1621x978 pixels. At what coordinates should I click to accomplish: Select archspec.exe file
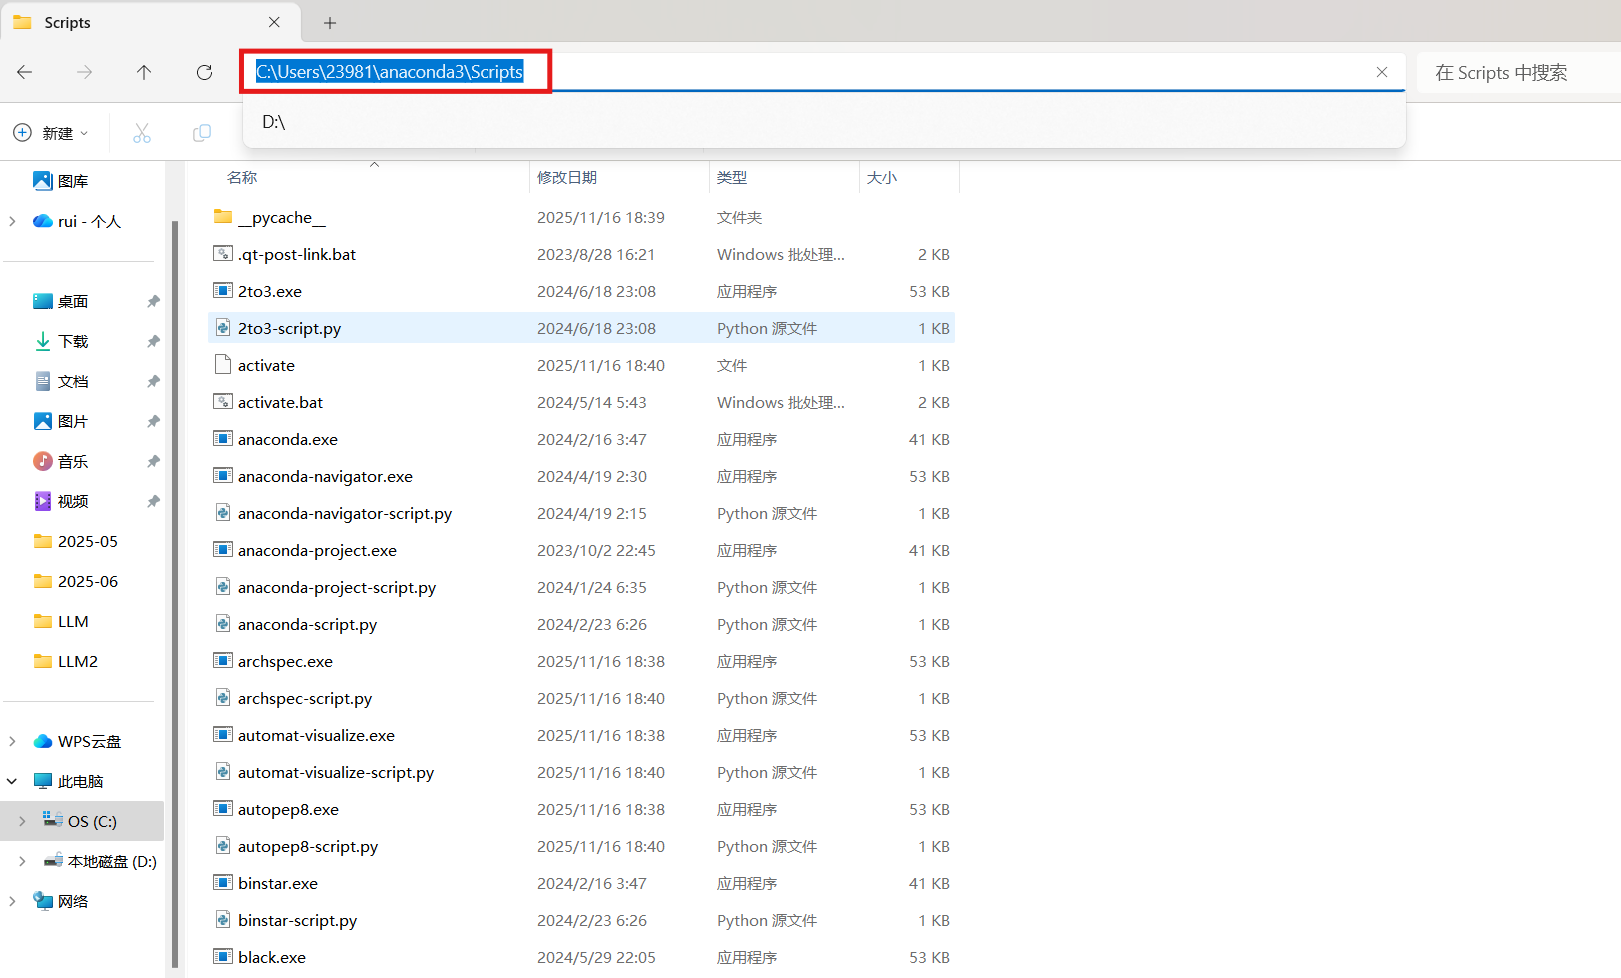285,661
